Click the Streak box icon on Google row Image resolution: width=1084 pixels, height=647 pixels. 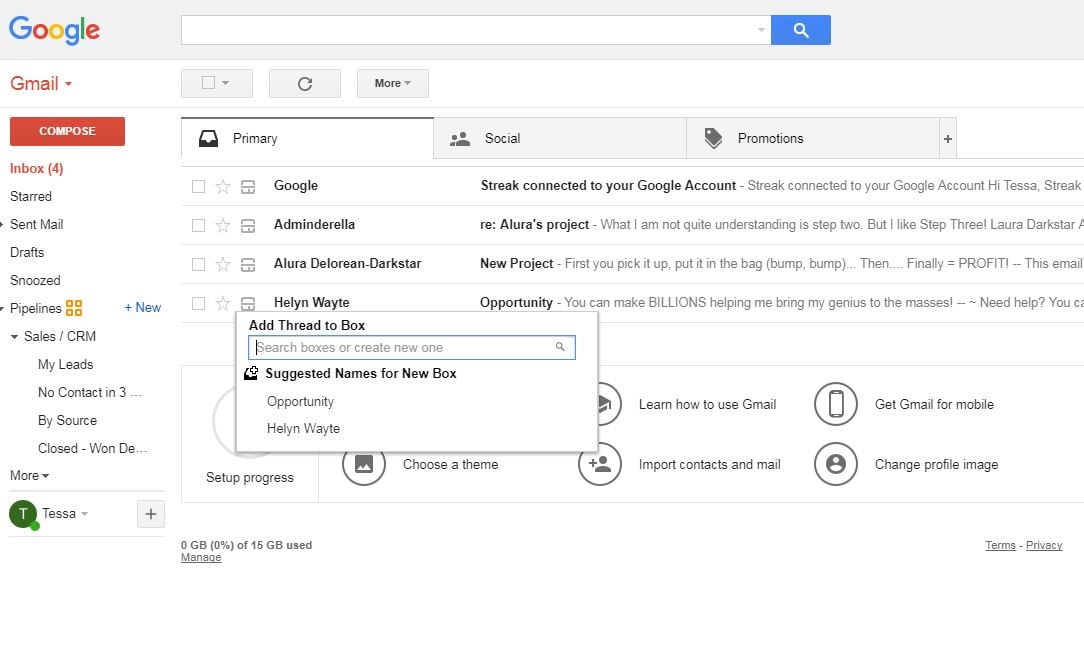point(247,187)
